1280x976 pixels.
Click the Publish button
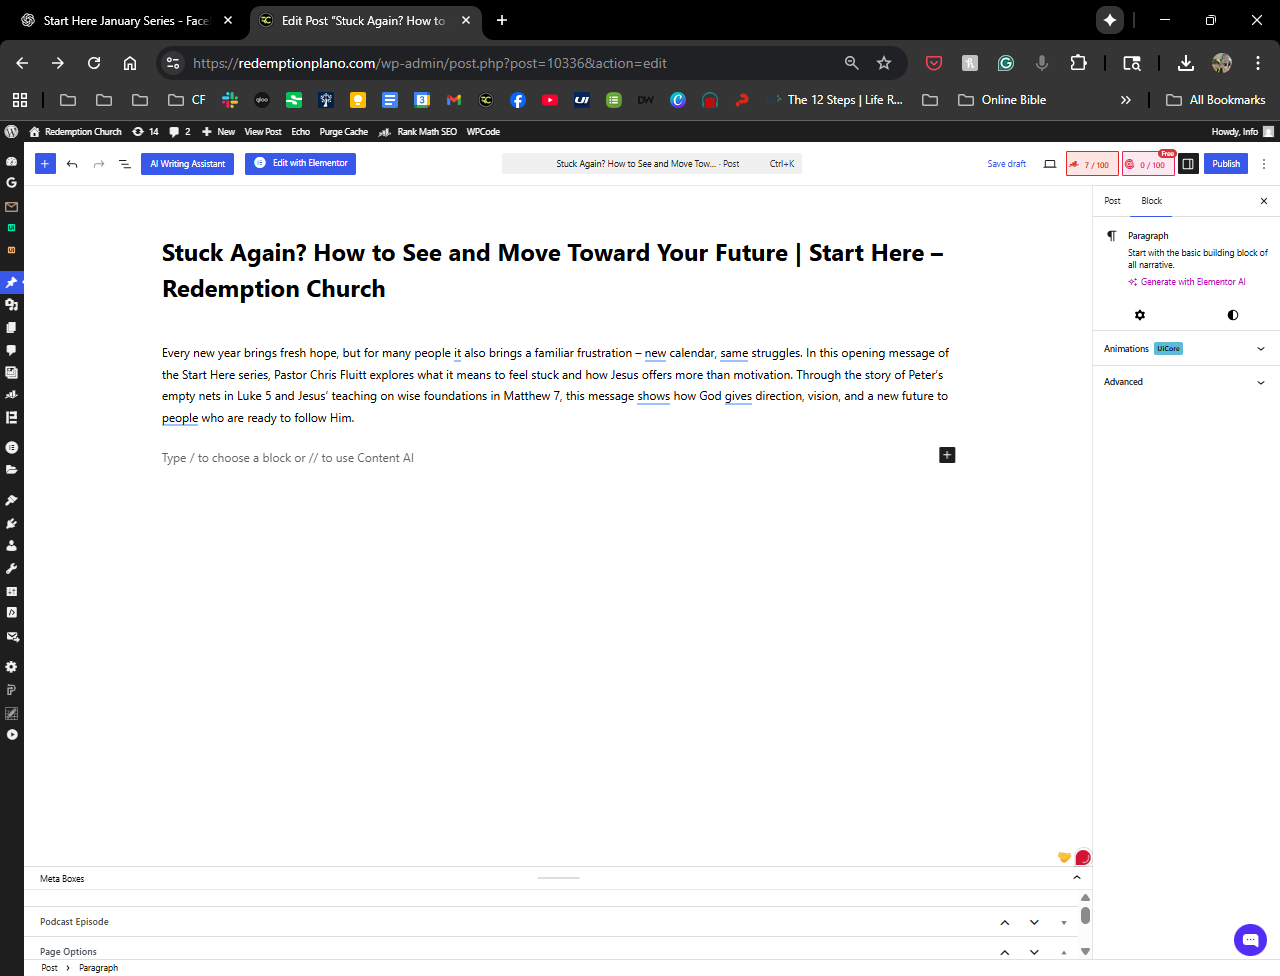[1226, 164]
